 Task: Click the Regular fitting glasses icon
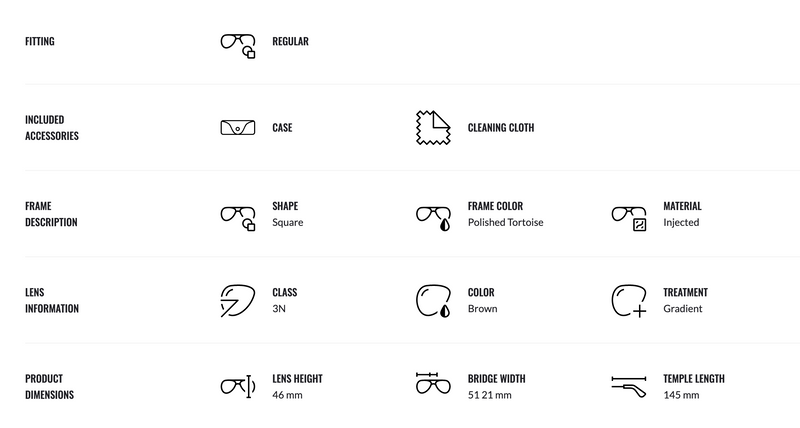tap(238, 44)
